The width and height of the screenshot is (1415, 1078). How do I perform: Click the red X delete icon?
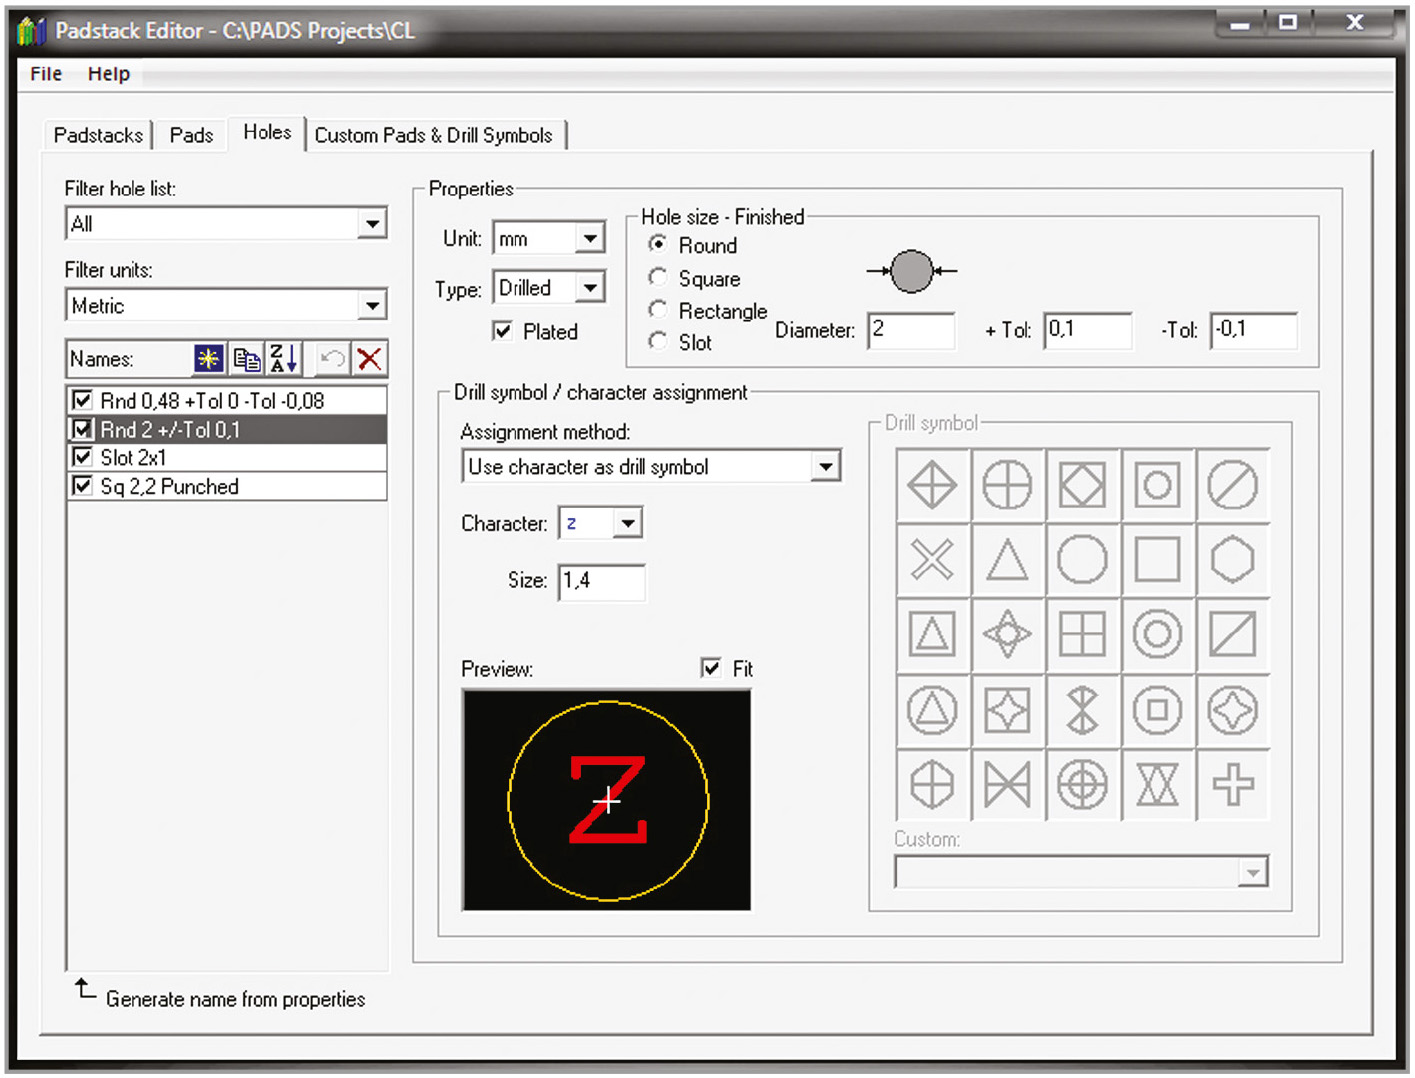coord(369,359)
